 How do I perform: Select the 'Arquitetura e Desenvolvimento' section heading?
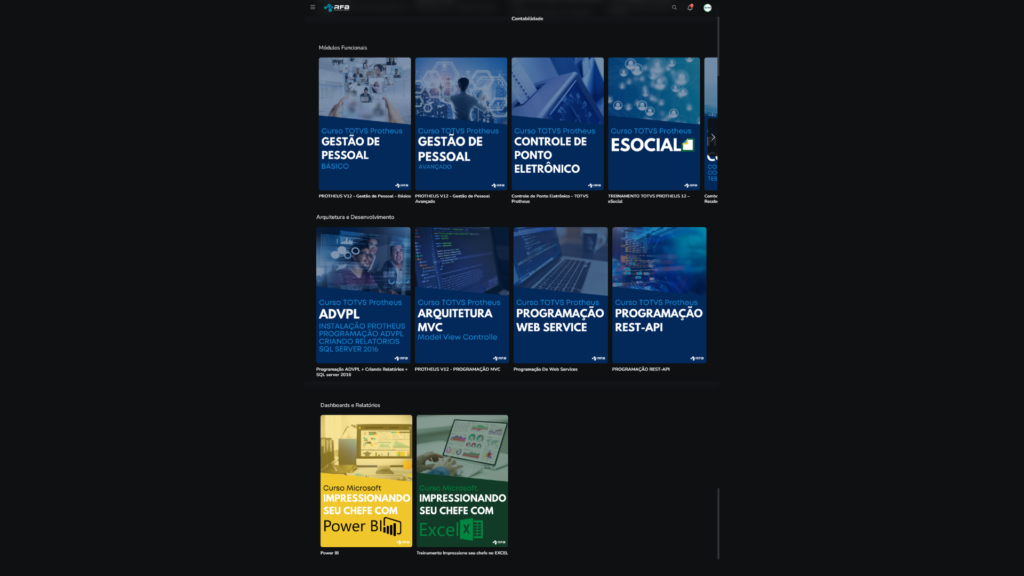coord(355,217)
